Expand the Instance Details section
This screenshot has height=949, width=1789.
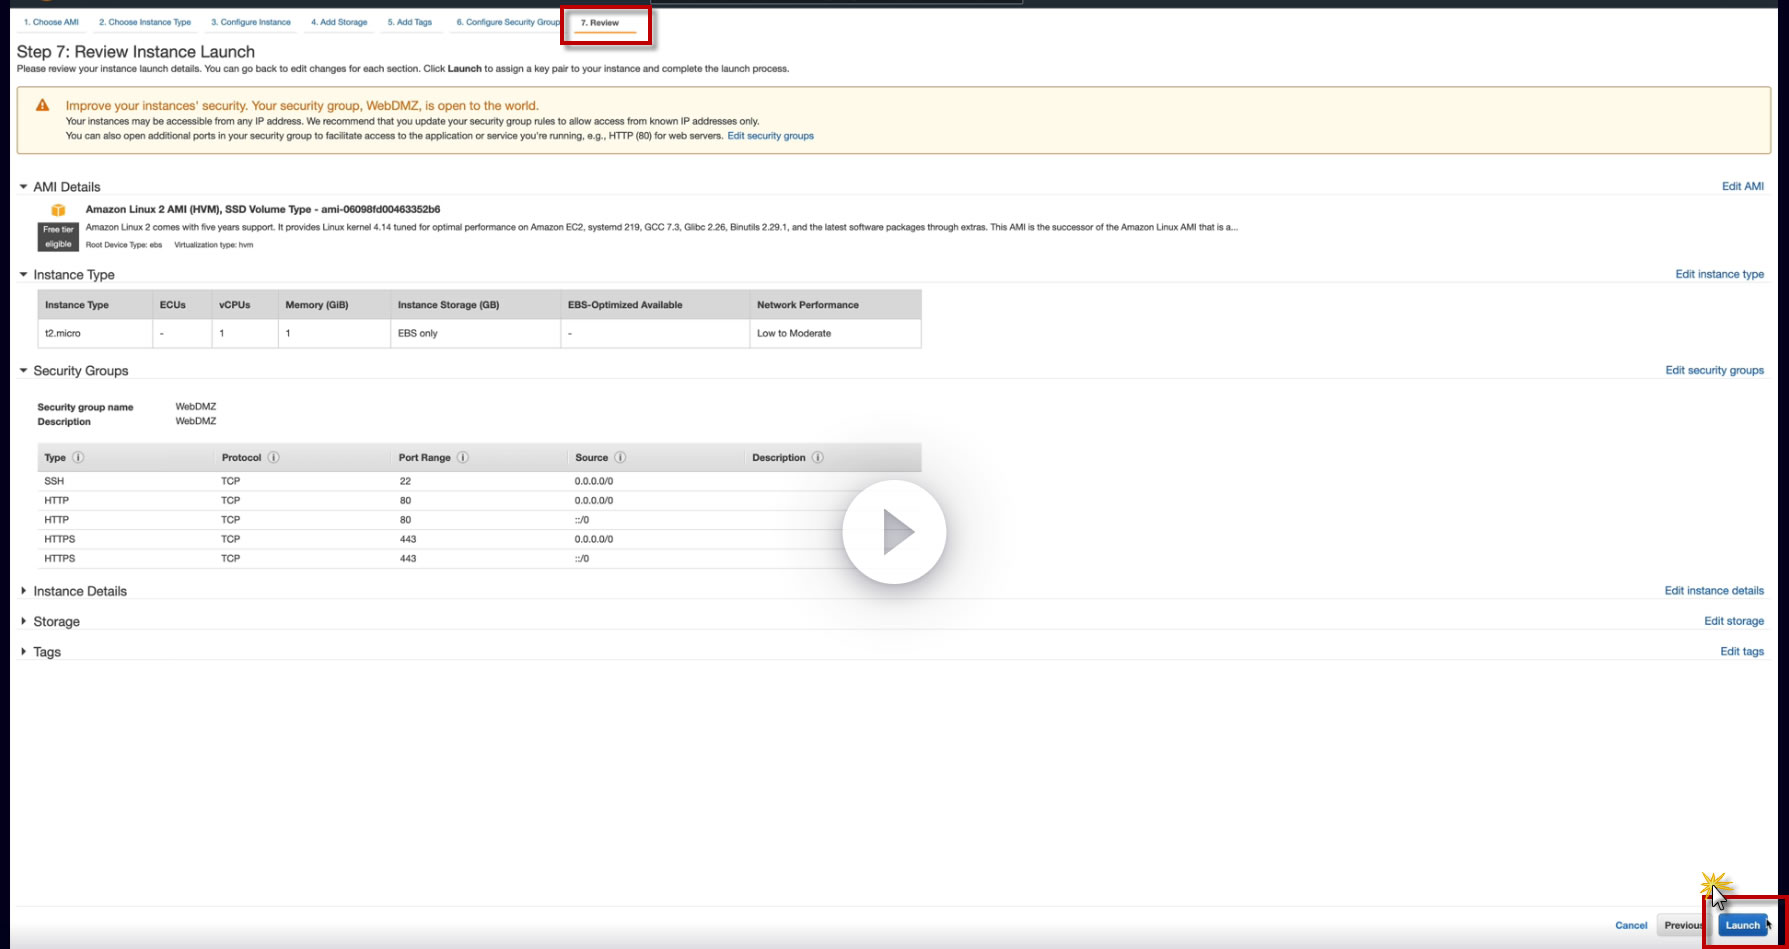point(23,591)
